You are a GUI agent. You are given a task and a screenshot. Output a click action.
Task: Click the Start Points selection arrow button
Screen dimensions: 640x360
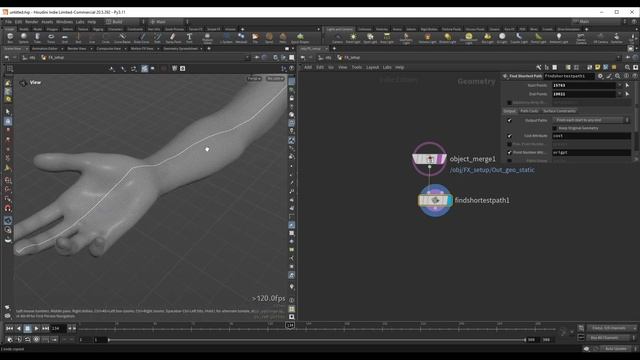[x=627, y=85]
